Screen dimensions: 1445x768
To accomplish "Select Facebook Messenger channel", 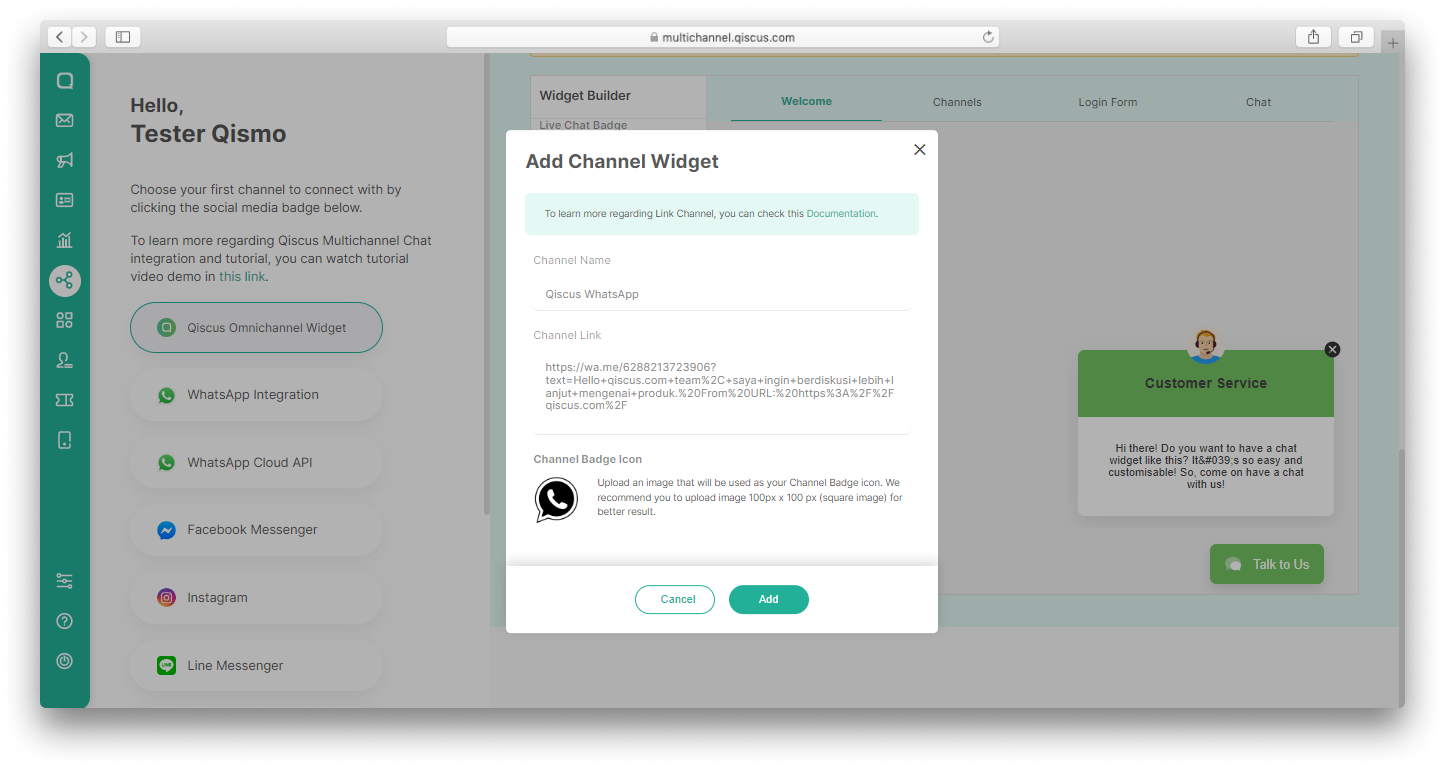I will (x=256, y=530).
